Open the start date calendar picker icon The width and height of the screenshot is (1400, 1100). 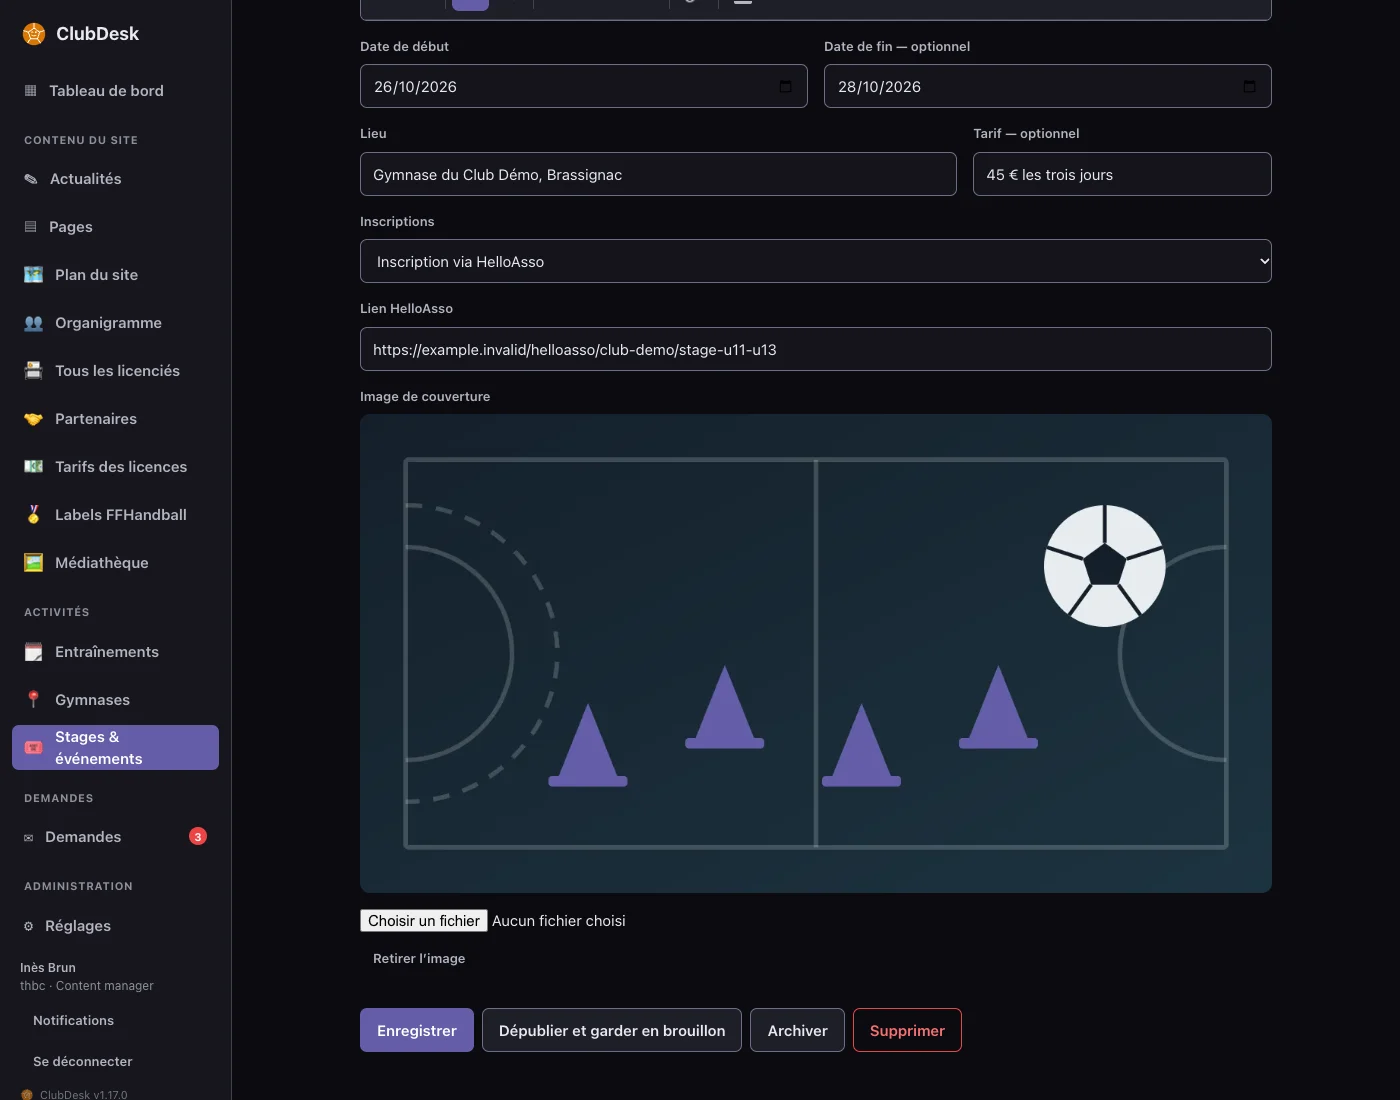785,87
